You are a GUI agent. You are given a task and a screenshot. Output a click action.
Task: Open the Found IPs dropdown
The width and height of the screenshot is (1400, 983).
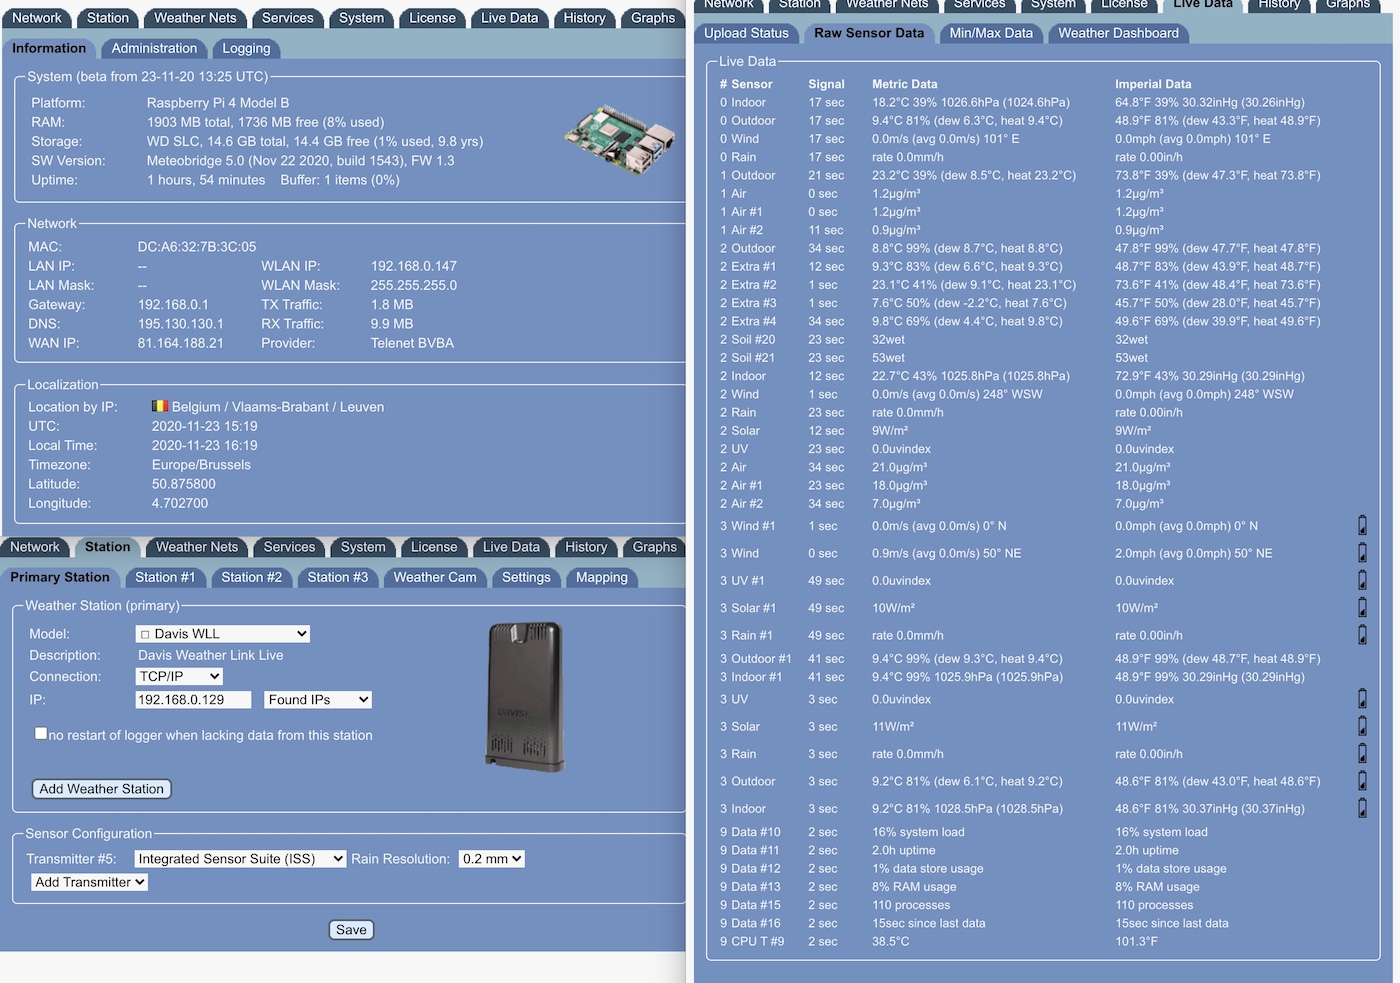[318, 700]
